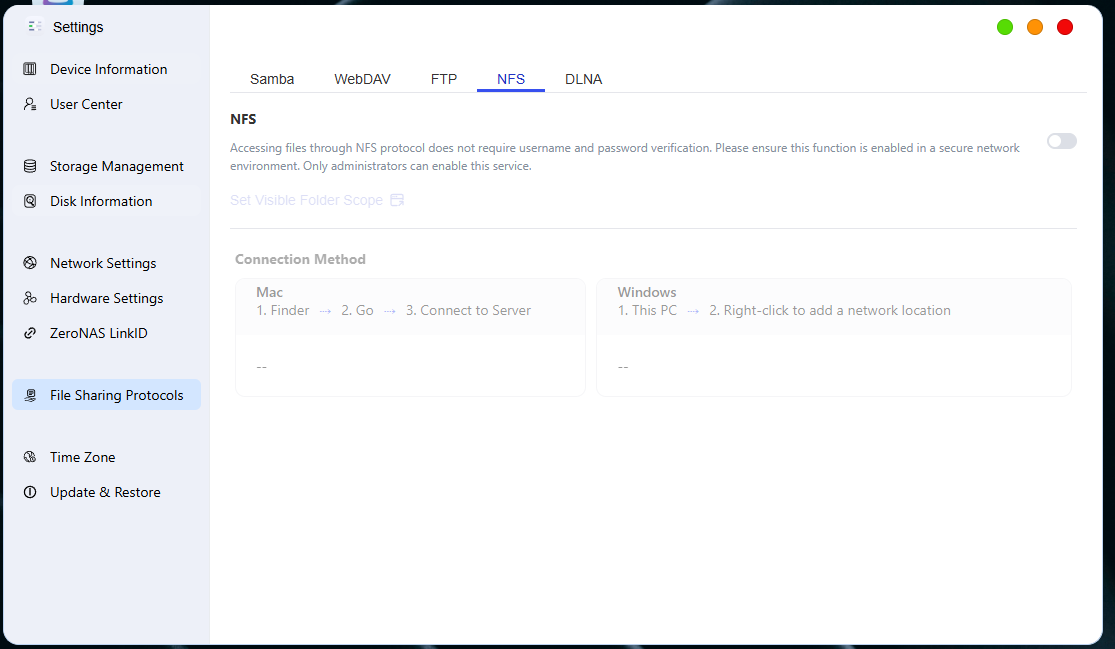Click the User Center person icon
1115x649 pixels.
click(30, 104)
